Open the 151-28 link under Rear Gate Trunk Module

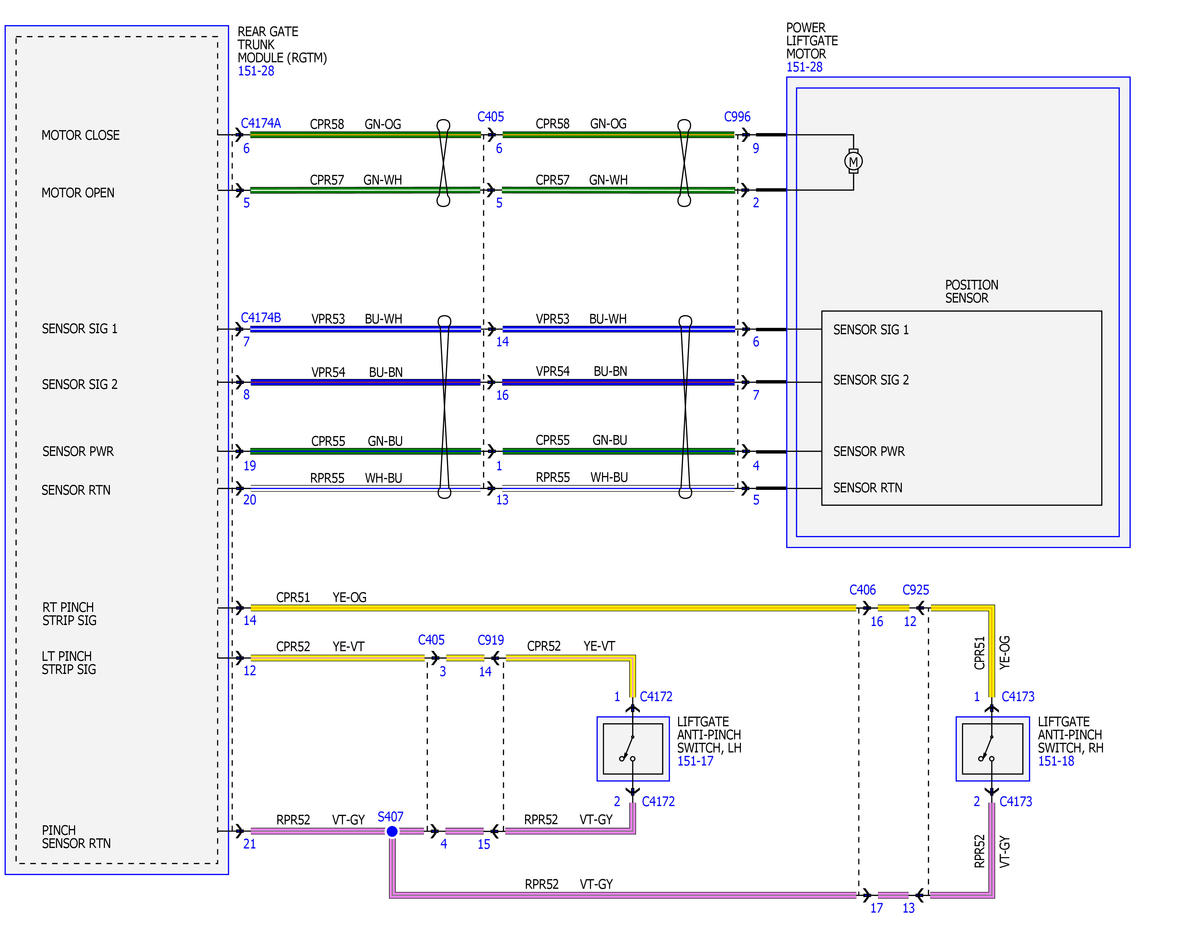255,71
